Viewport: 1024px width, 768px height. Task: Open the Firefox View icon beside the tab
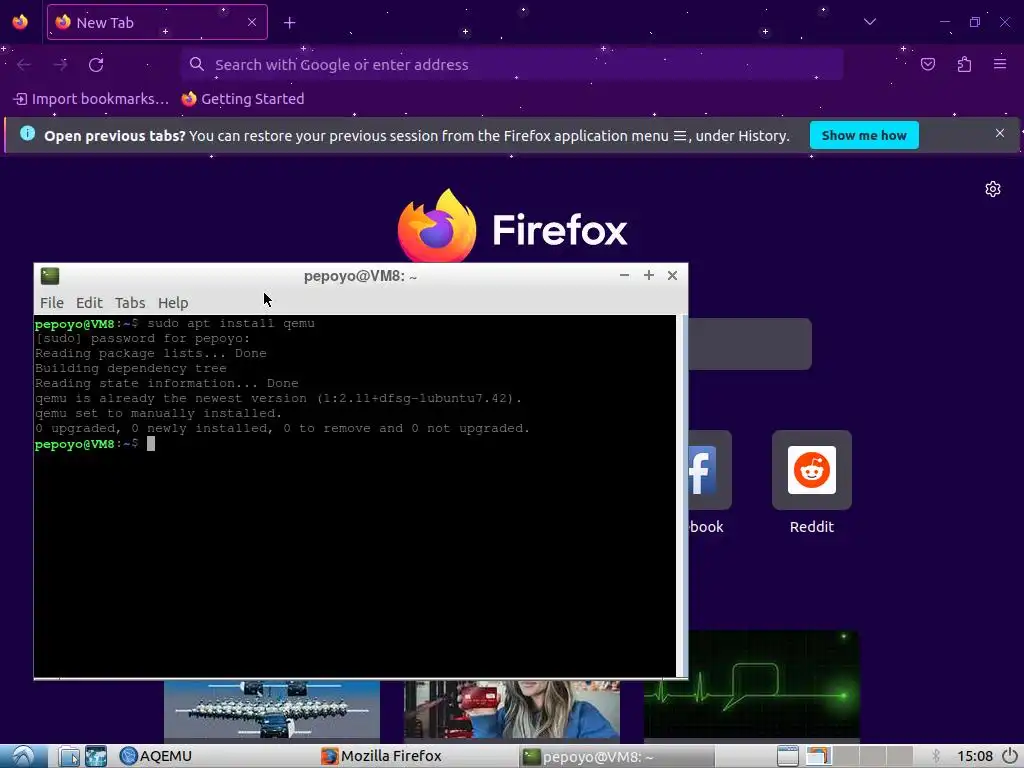pyautogui.click(x=20, y=22)
